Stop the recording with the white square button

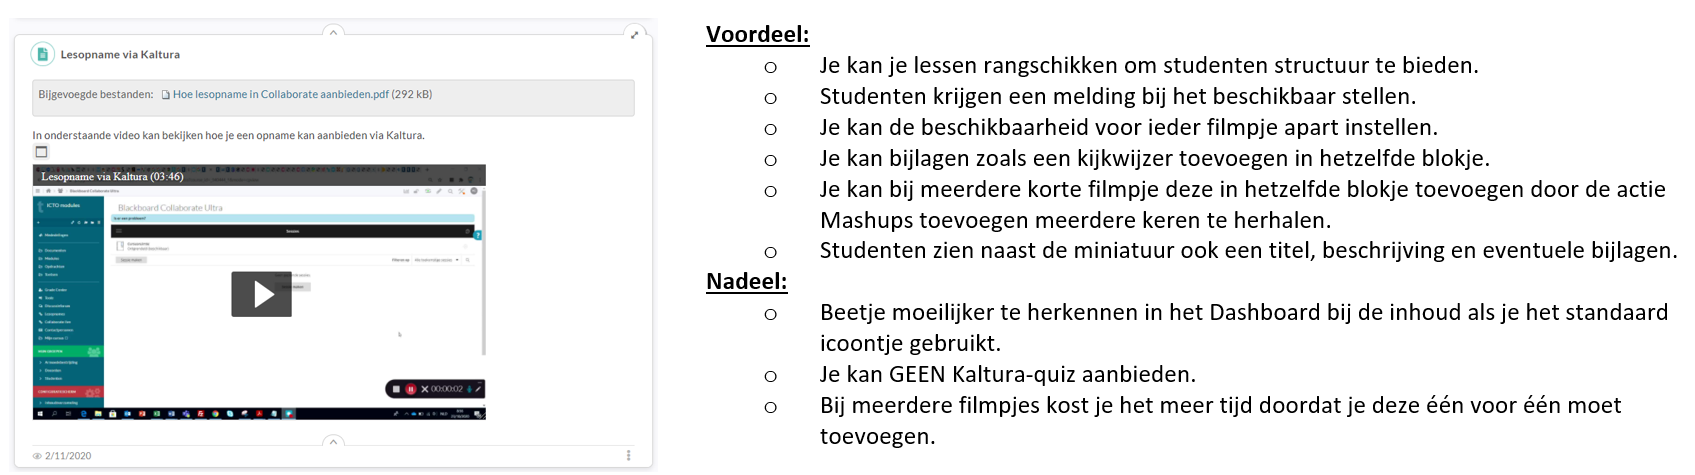point(396,389)
